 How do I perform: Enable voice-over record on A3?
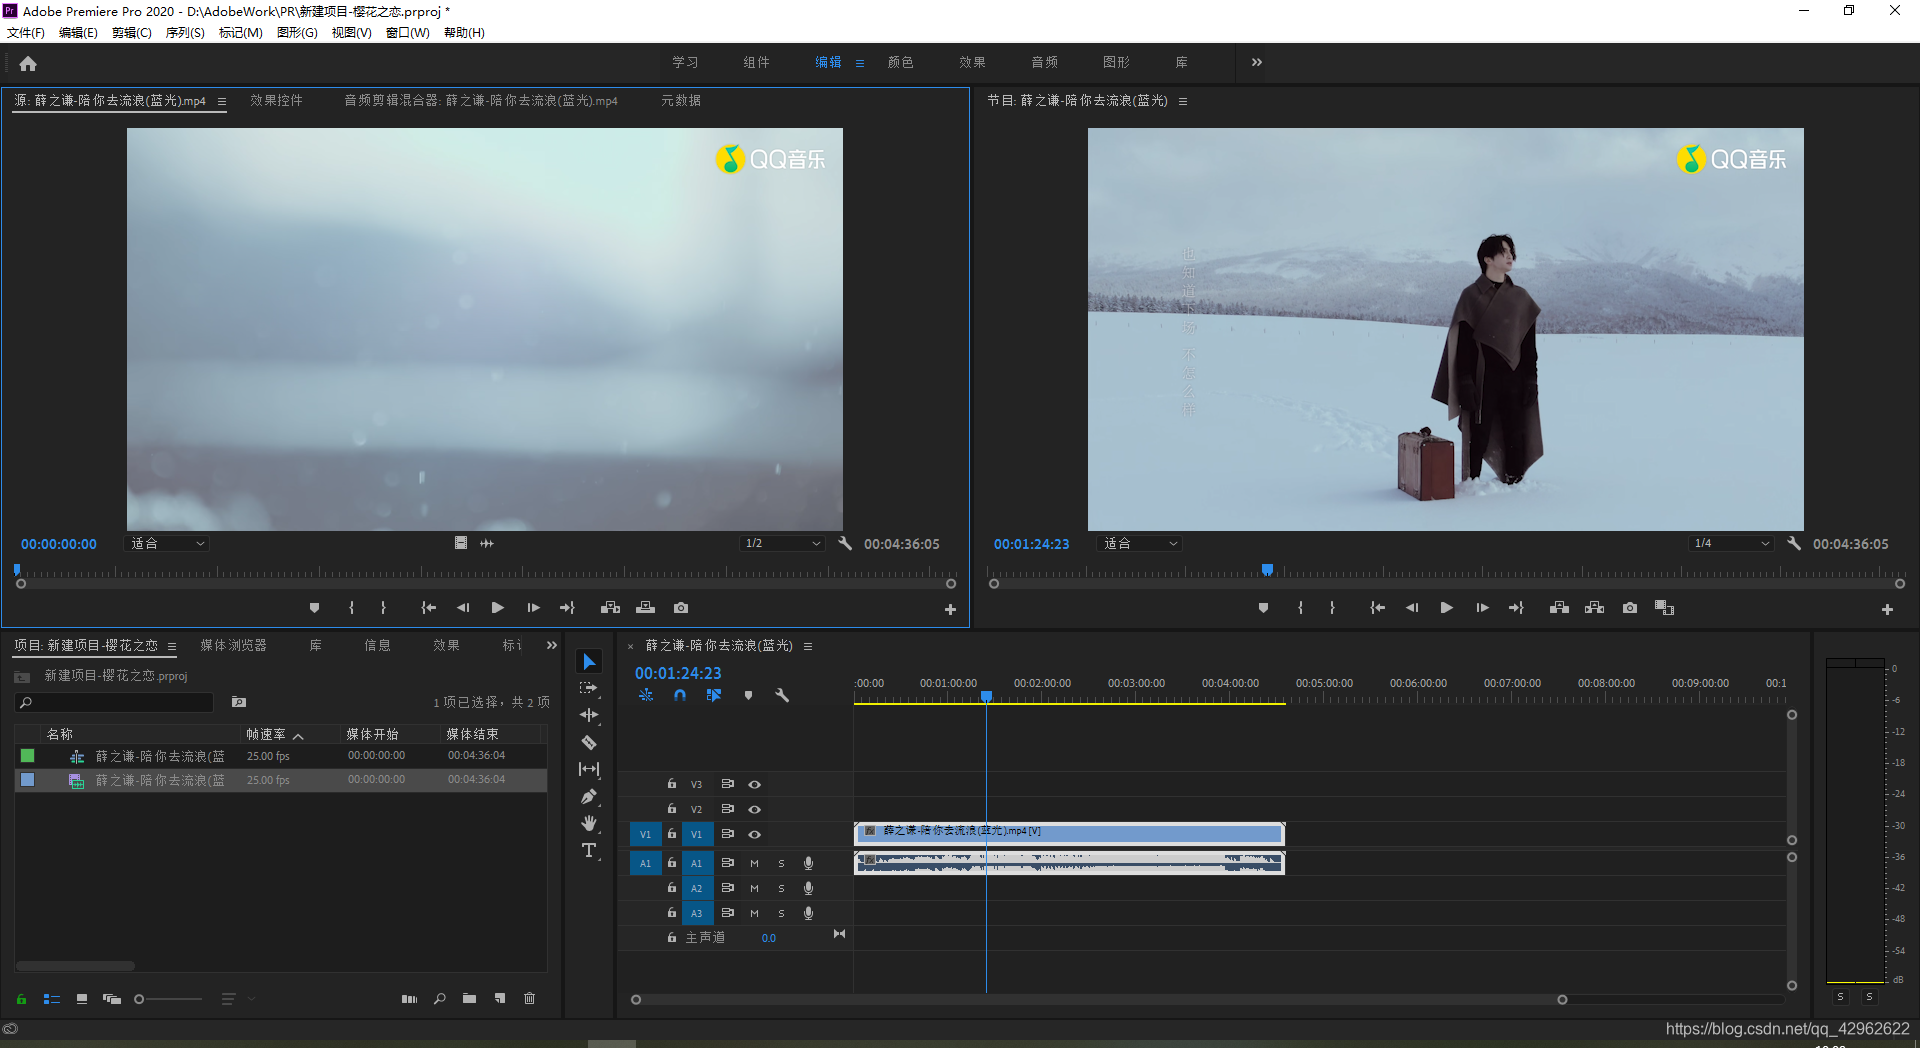click(808, 913)
